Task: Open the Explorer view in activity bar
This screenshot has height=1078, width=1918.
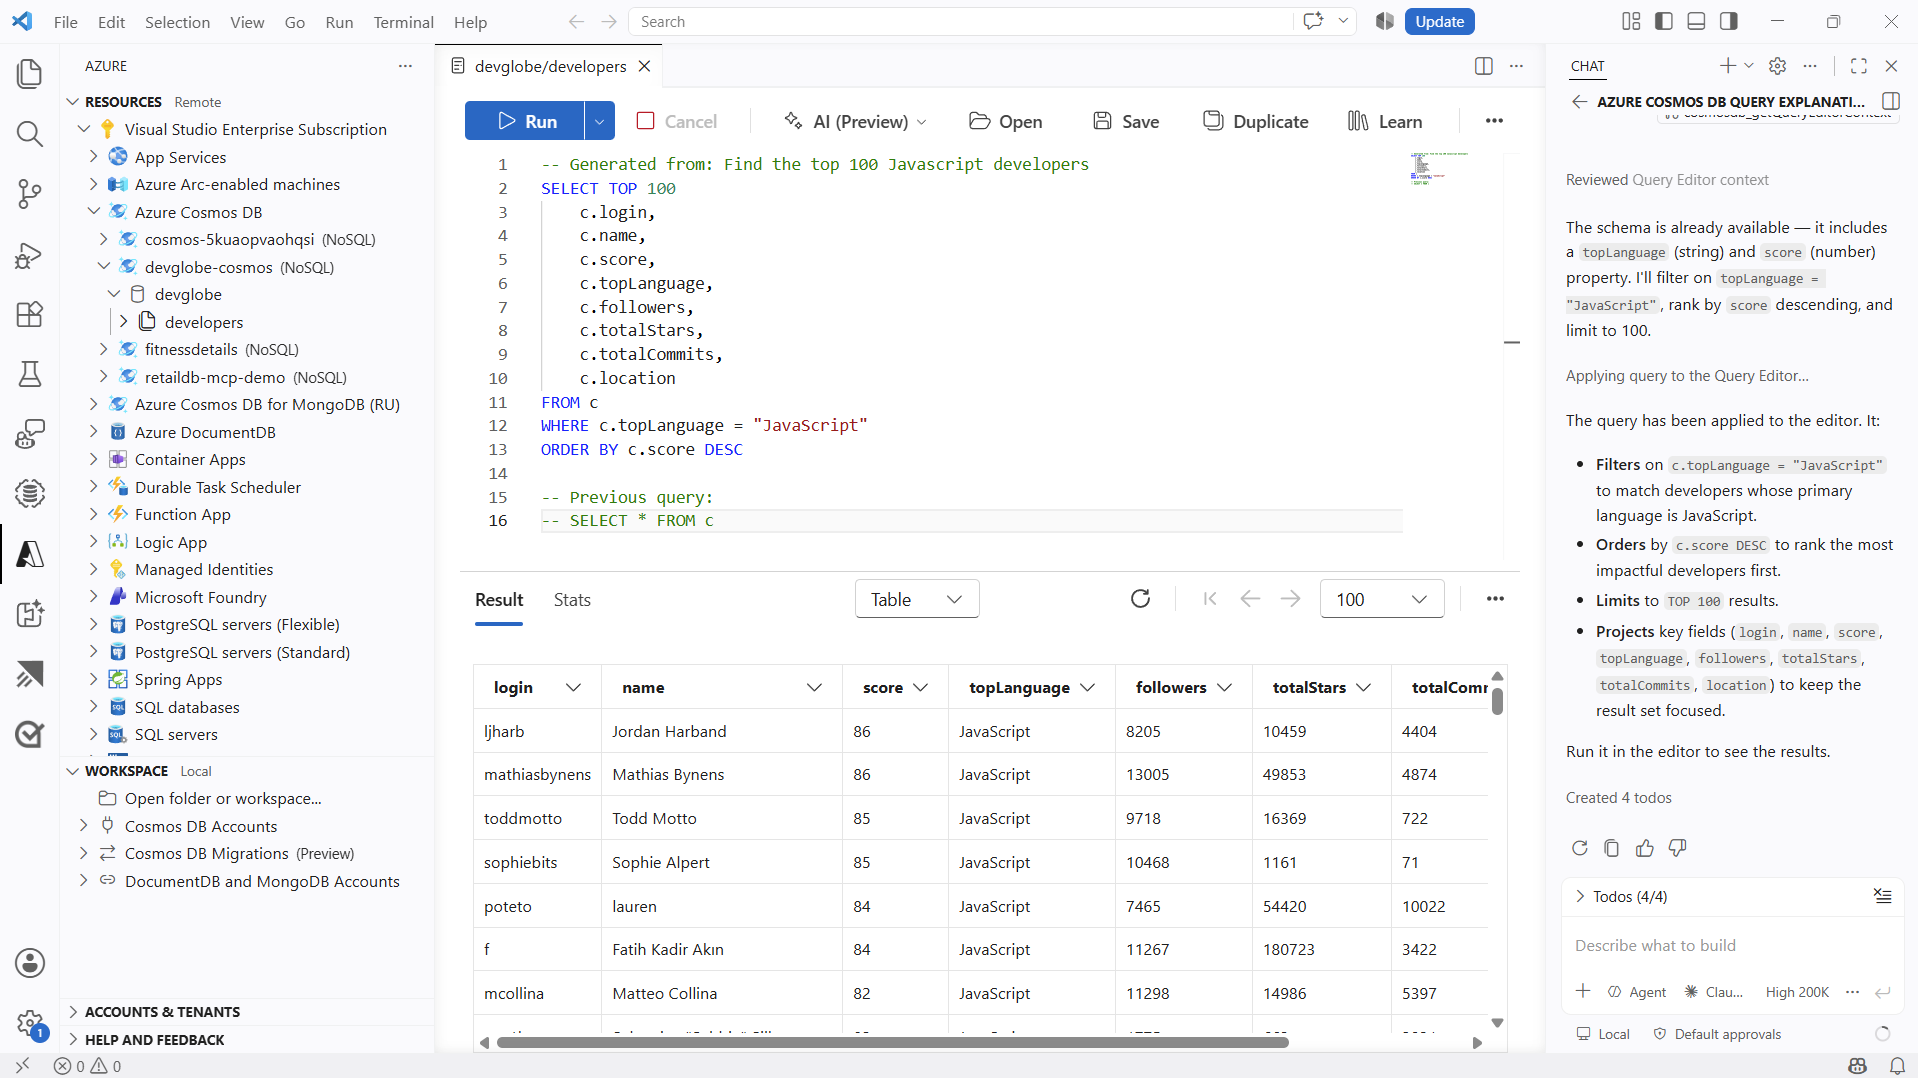Action: (30, 74)
